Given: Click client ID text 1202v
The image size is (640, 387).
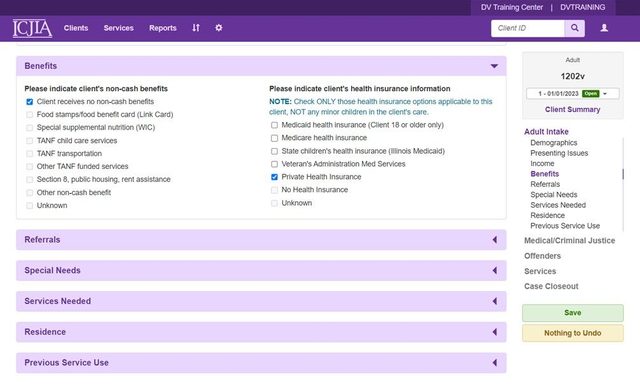Looking at the screenshot, I should coord(573,76).
